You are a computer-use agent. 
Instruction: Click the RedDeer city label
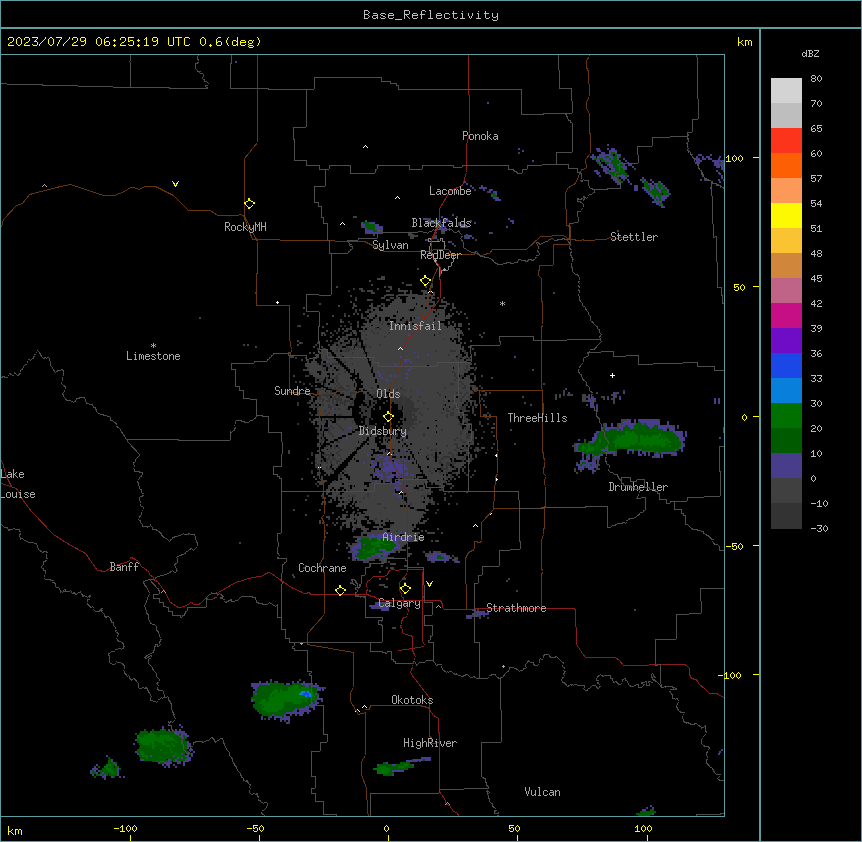click(440, 255)
